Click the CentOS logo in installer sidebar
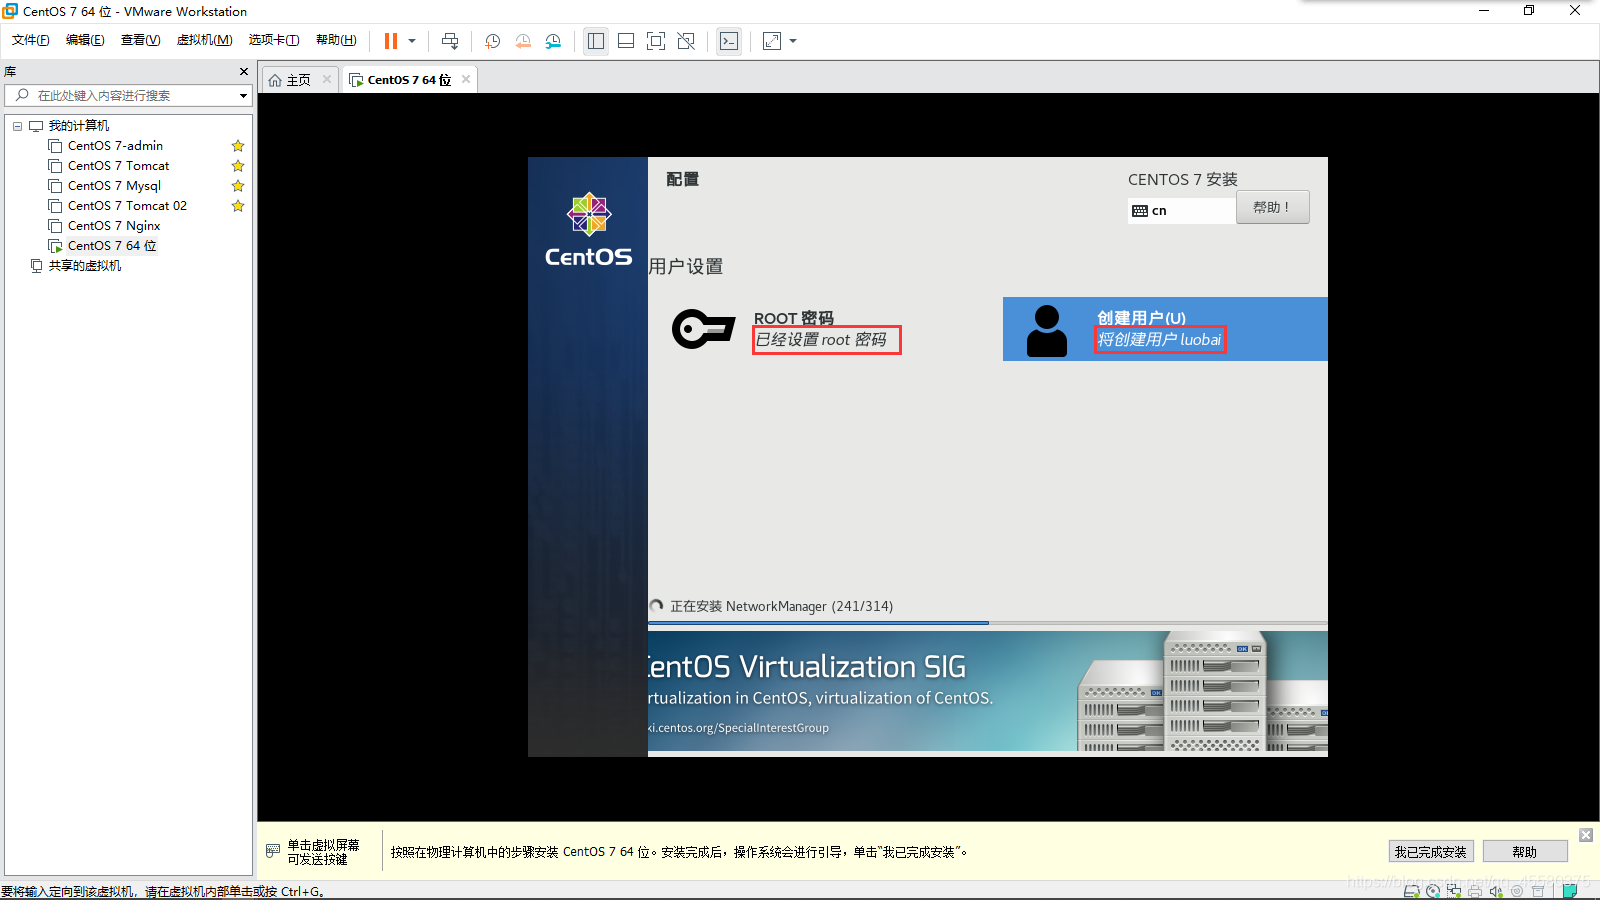This screenshot has width=1600, height=900. click(588, 230)
